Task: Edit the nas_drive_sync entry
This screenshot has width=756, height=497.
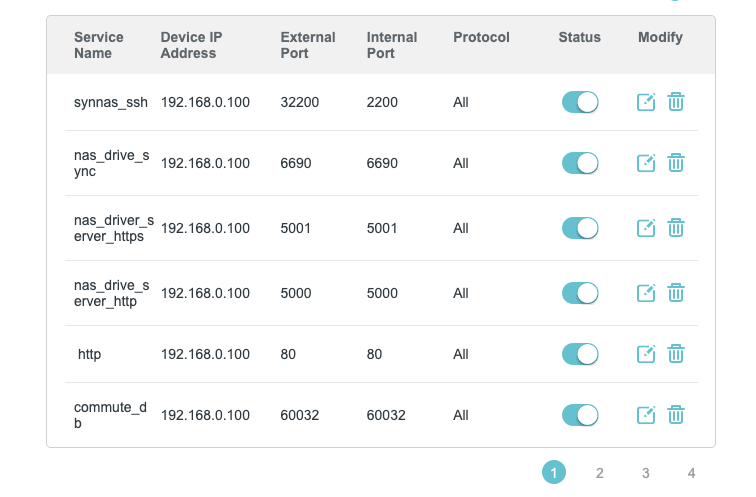Action: [x=646, y=163]
